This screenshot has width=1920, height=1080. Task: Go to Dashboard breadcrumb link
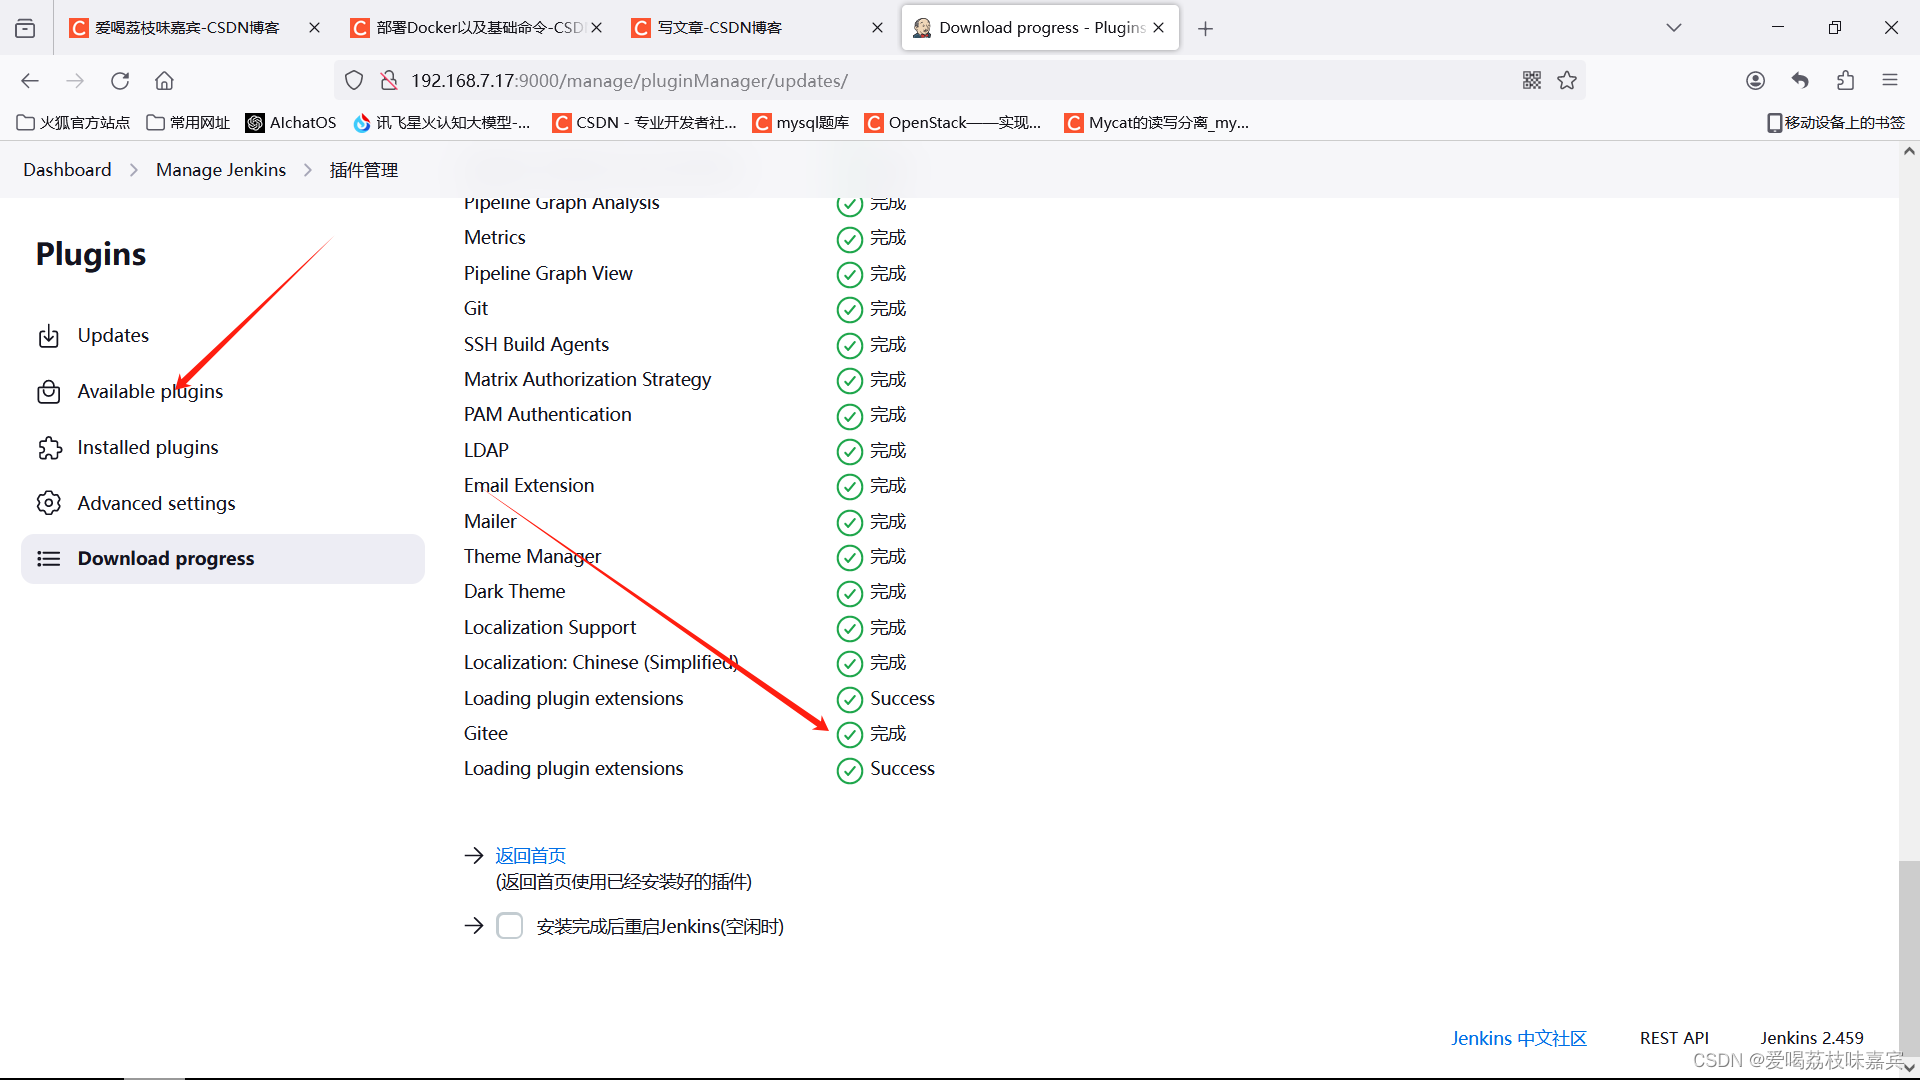pos(67,170)
